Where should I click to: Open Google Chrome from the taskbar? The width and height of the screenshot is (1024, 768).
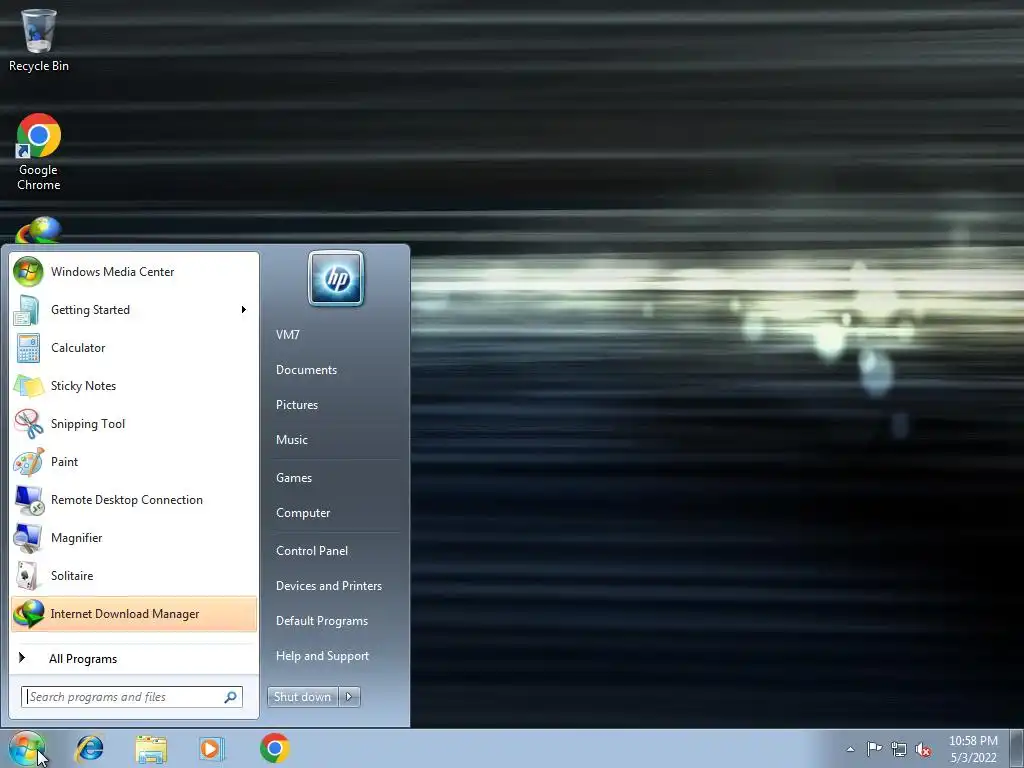[274, 748]
